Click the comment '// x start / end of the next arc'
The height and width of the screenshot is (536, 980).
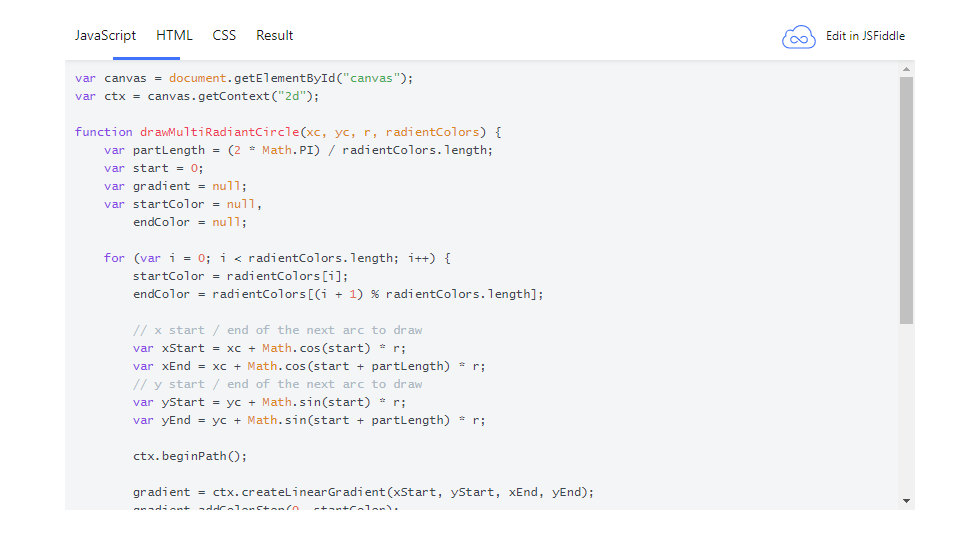tap(278, 330)
